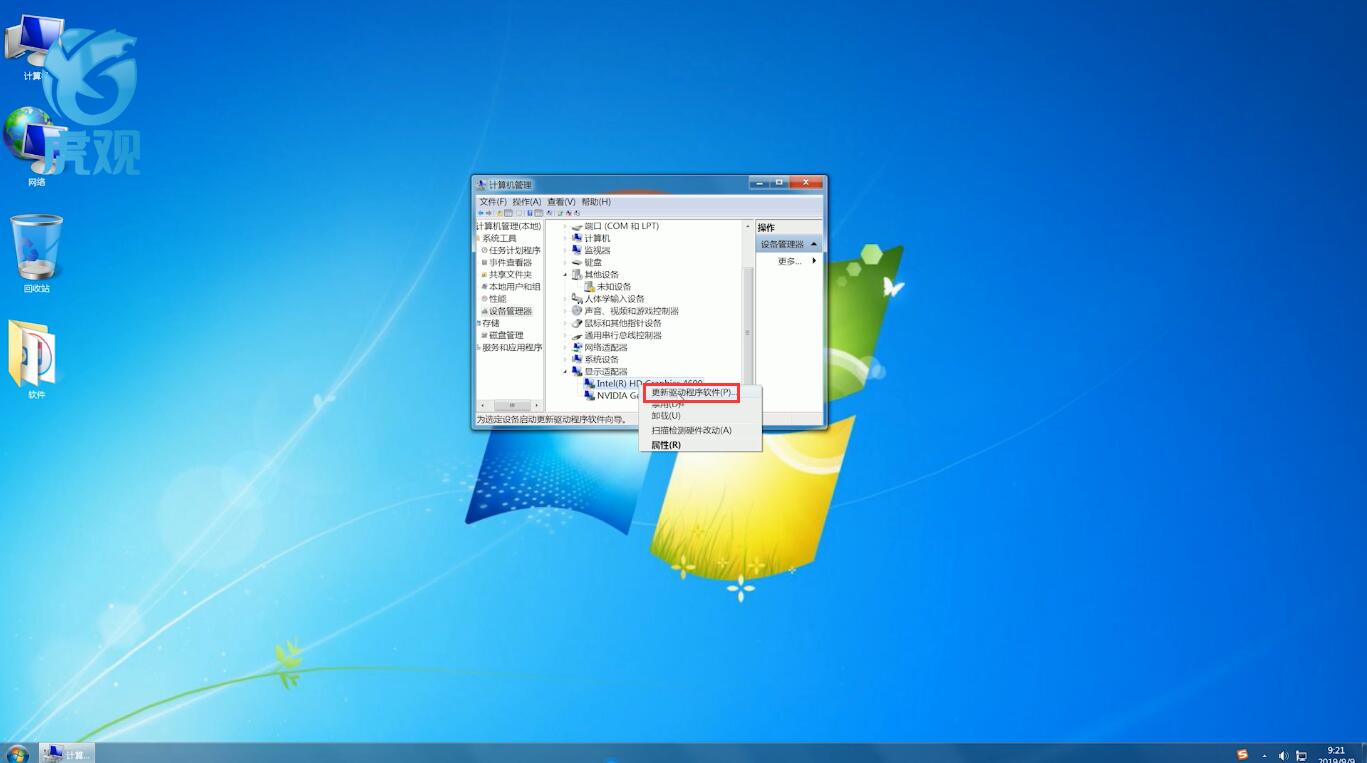Viewport: 1367px width, 763px height.
Task: Expand the 键盘 node arrow
Action: tap(565, 262)
